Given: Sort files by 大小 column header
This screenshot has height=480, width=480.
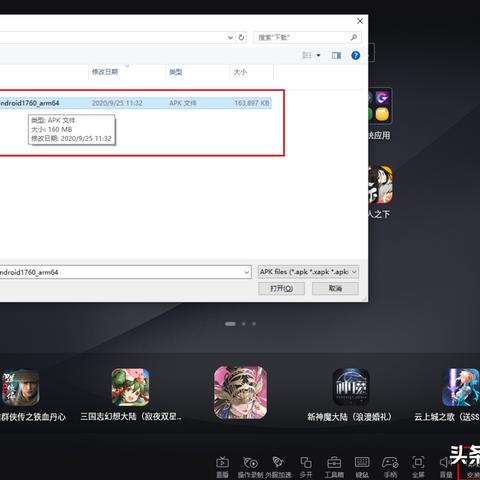Looking at the screenshot, I should (240, 72).
